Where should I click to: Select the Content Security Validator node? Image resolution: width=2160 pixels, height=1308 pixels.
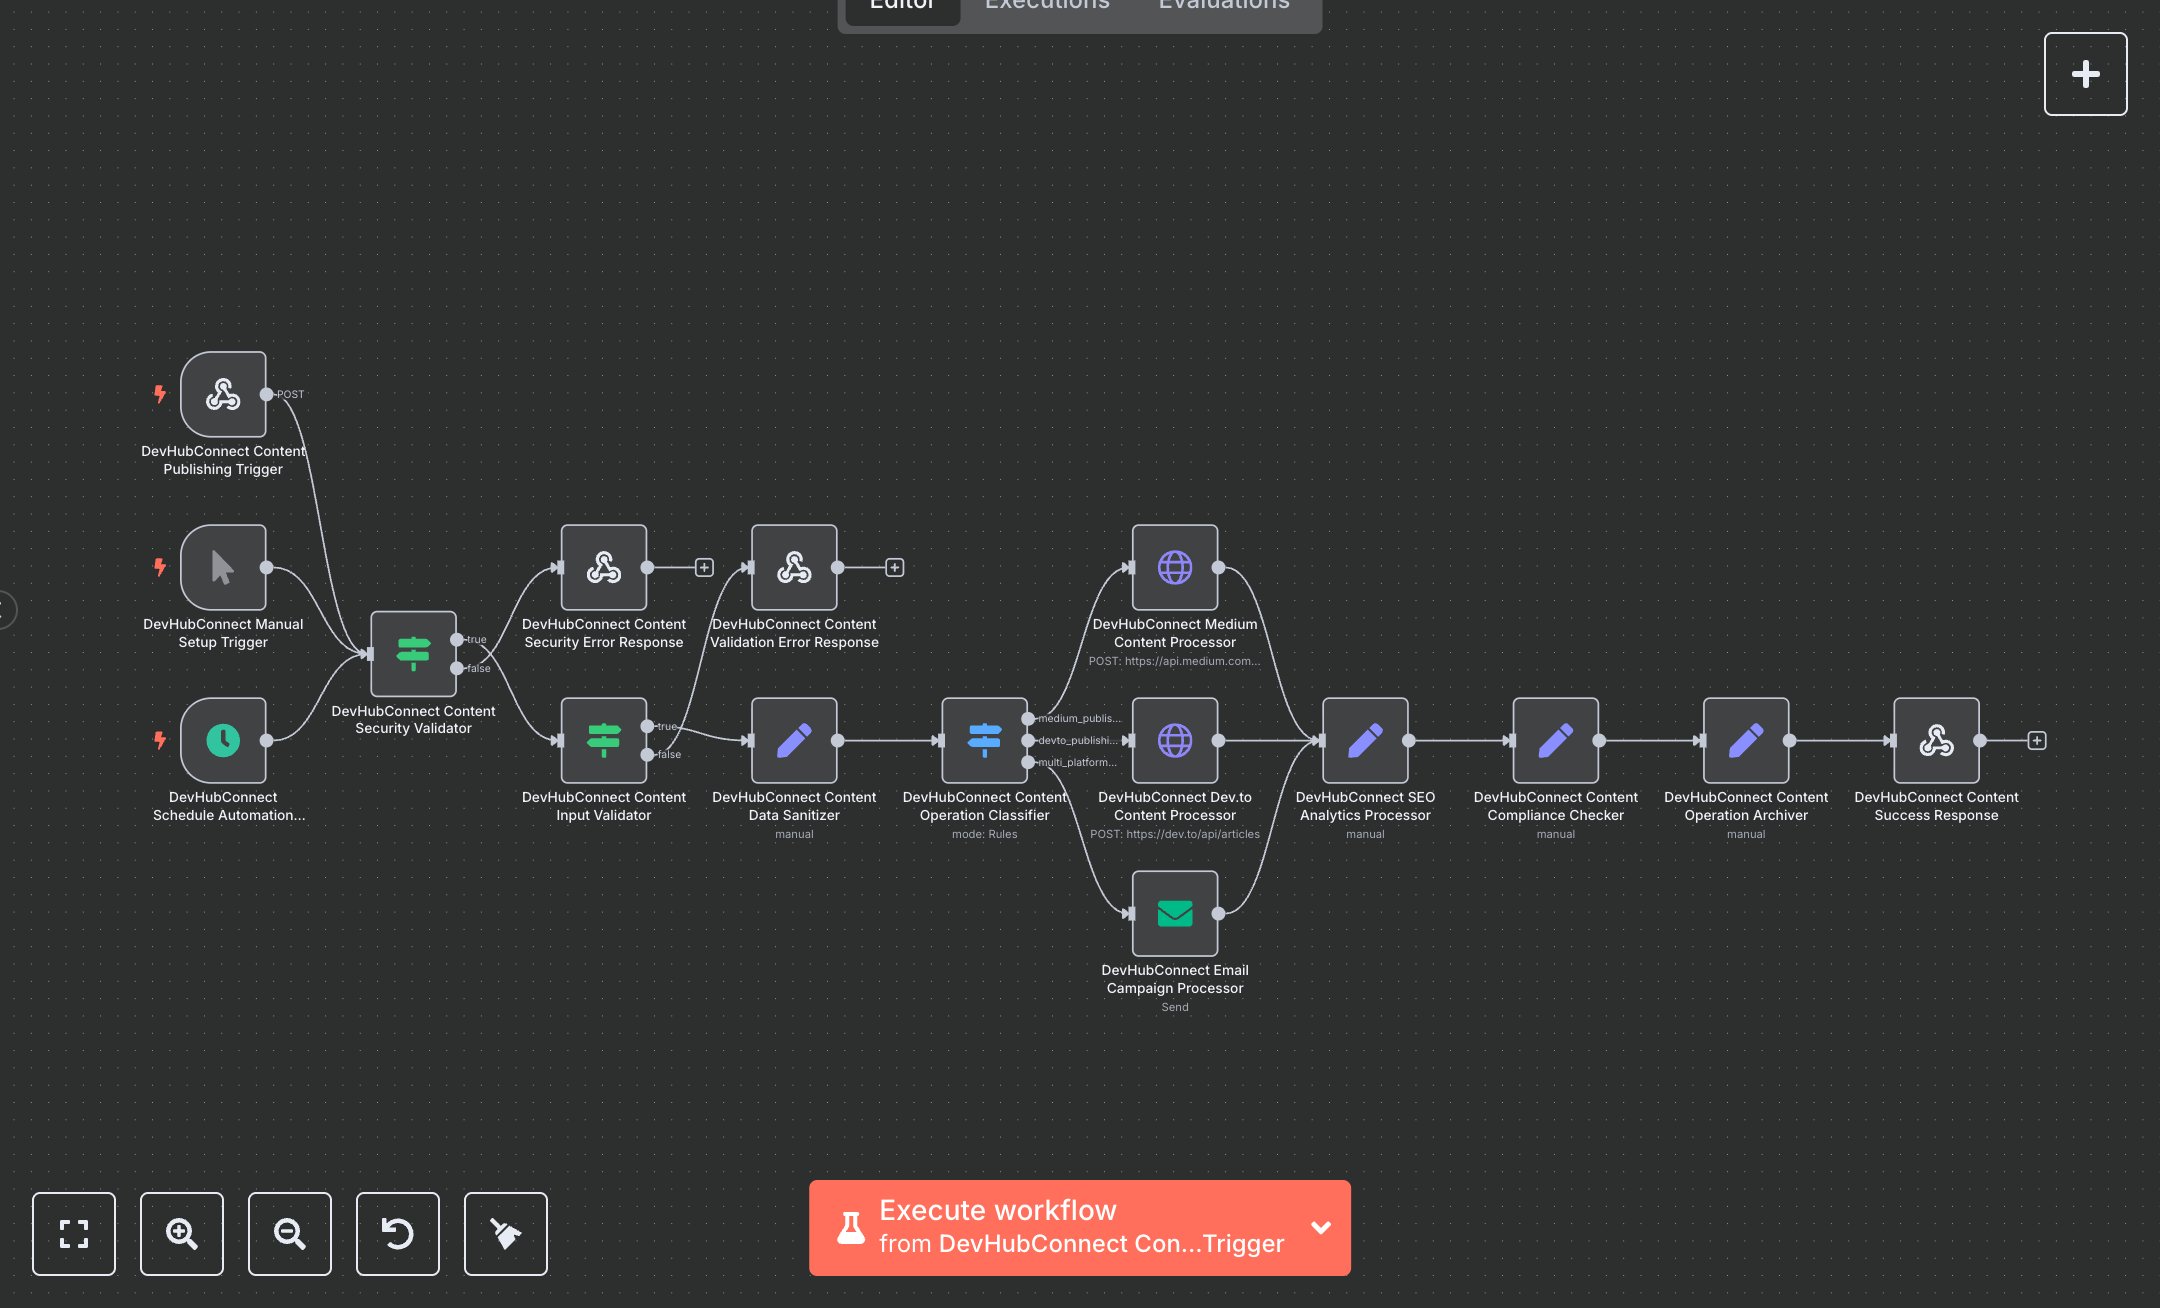click(x=413, y=655)
